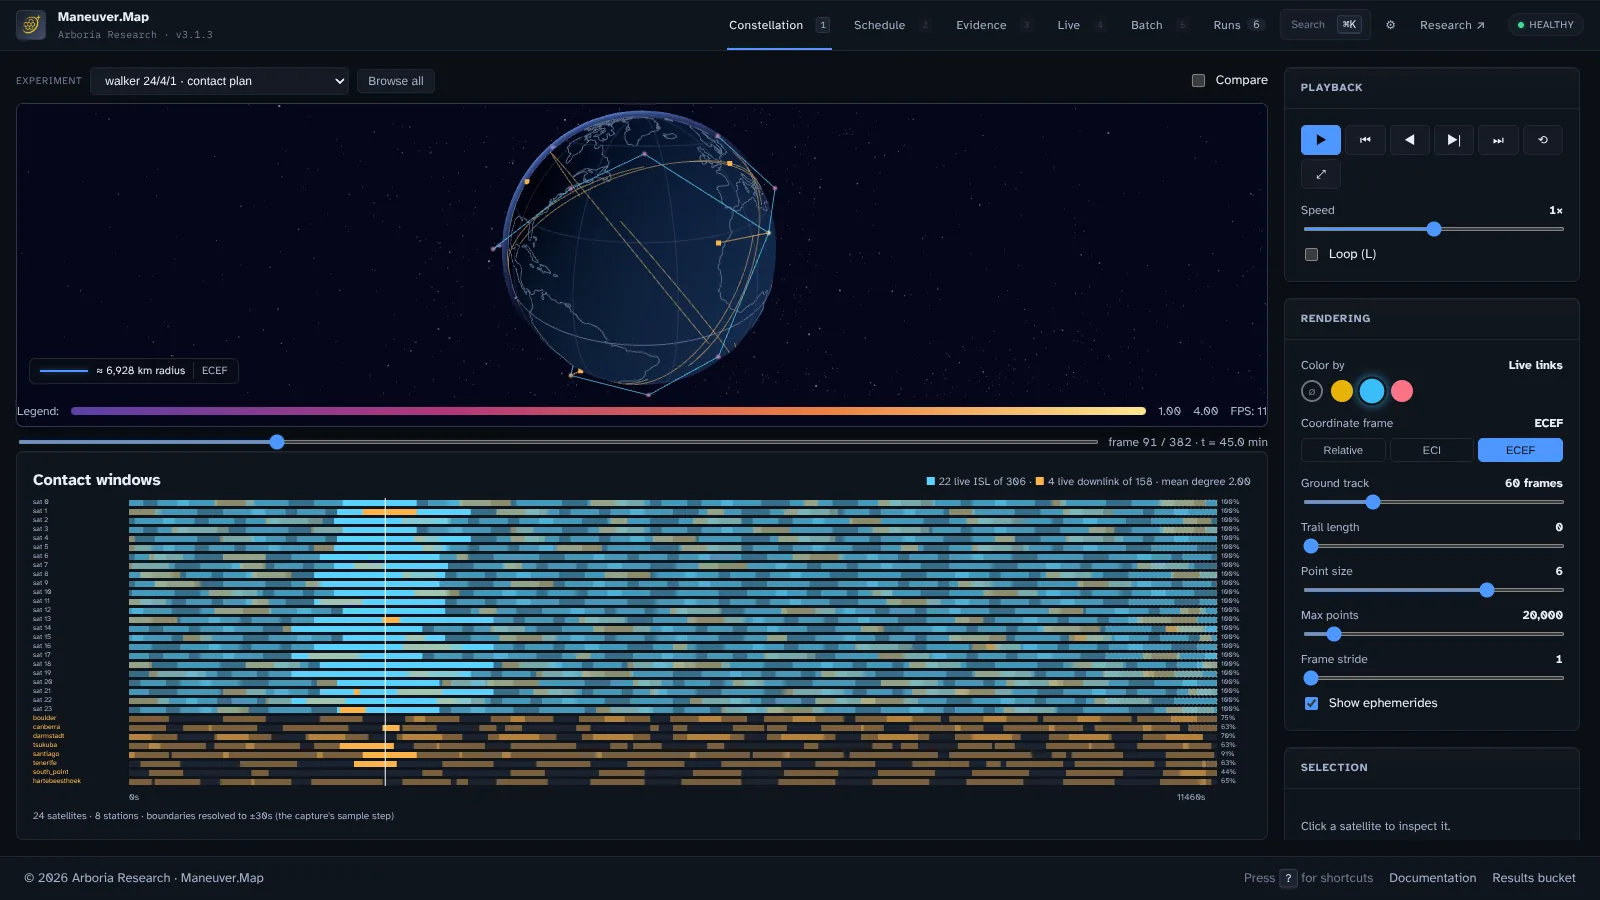Click the fullscreen expand icon
Screen dimensions: 1600x900
(1320, 174)
